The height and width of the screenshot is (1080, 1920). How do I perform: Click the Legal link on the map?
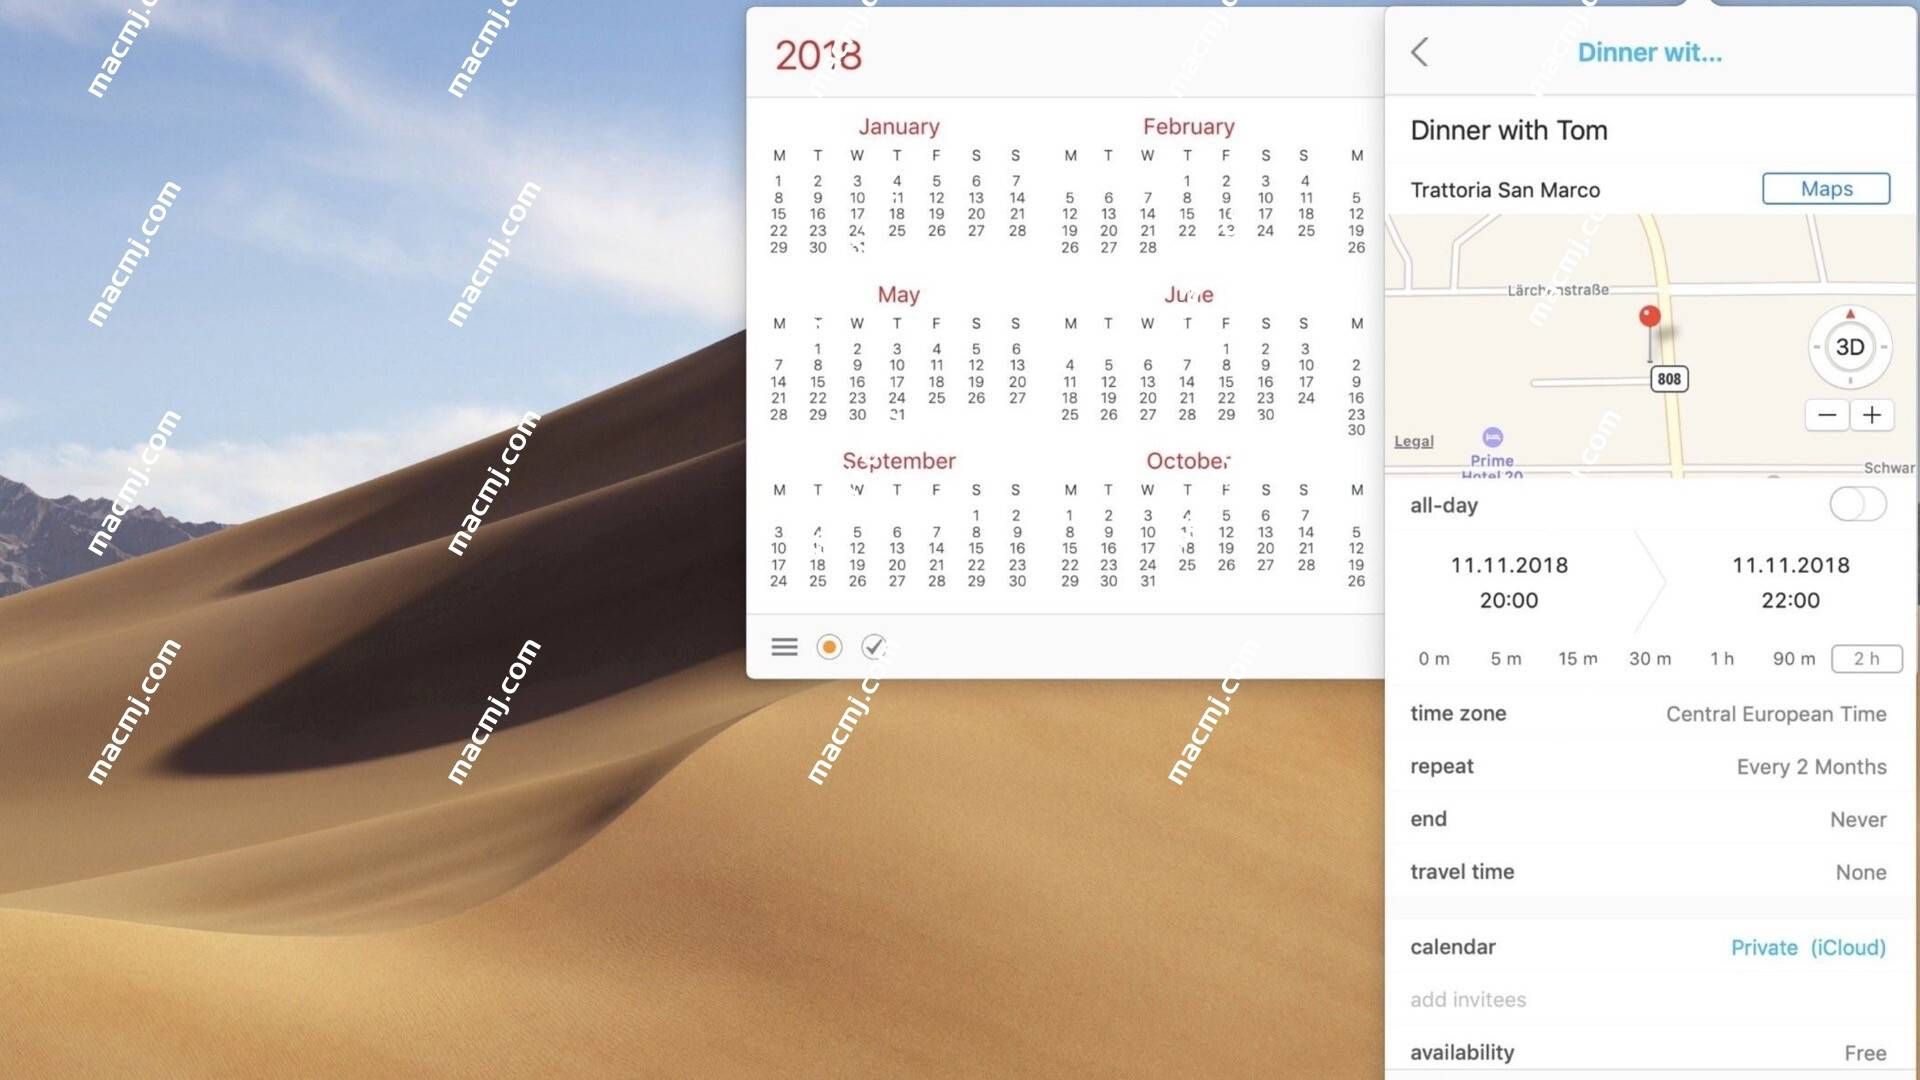(x=1415, y=439)
